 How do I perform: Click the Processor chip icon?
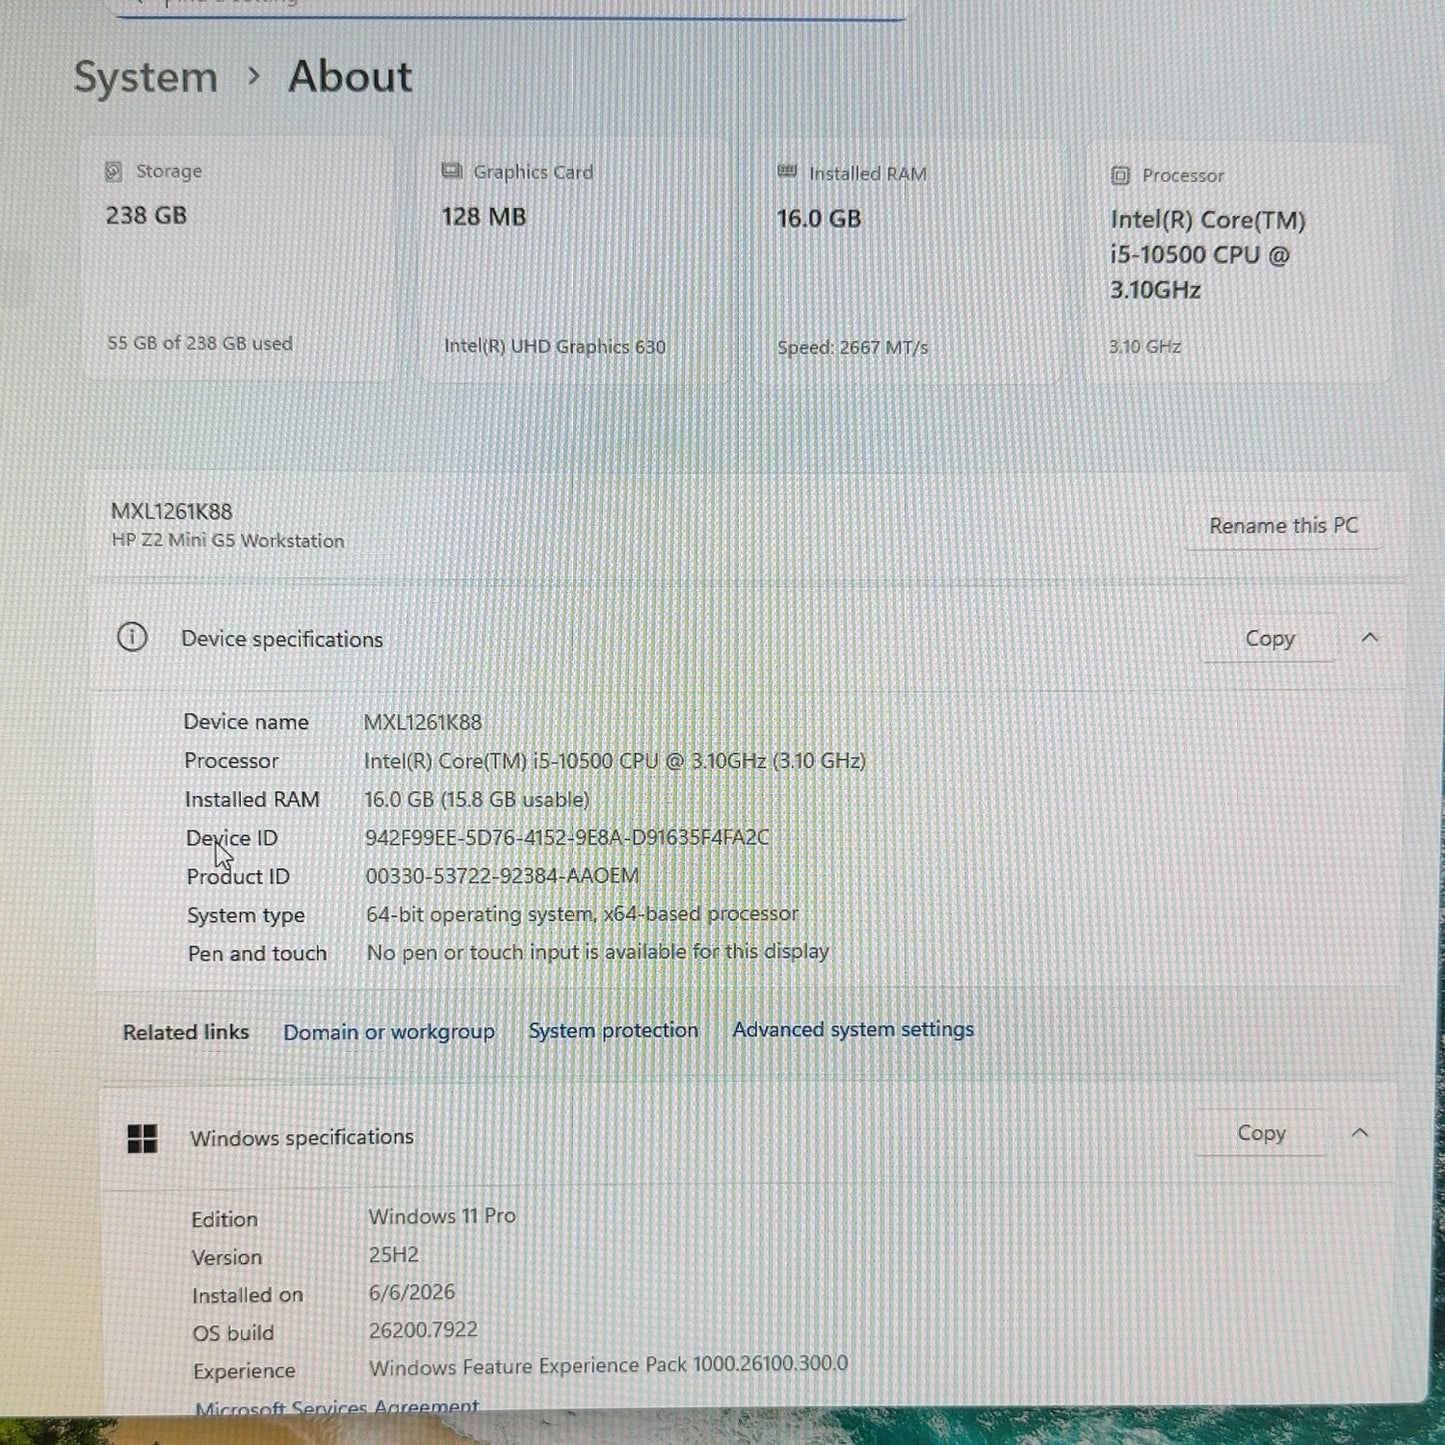[x=1120, y=176]
